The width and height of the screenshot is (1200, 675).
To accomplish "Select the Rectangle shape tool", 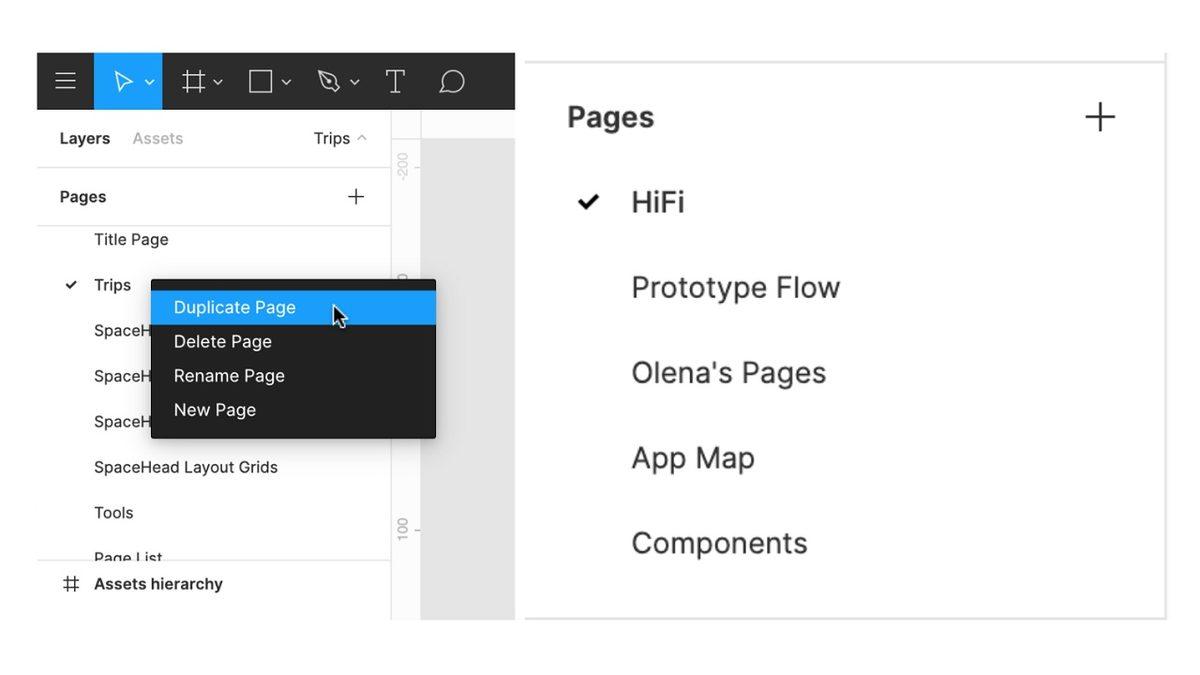I will pos(260,81).
